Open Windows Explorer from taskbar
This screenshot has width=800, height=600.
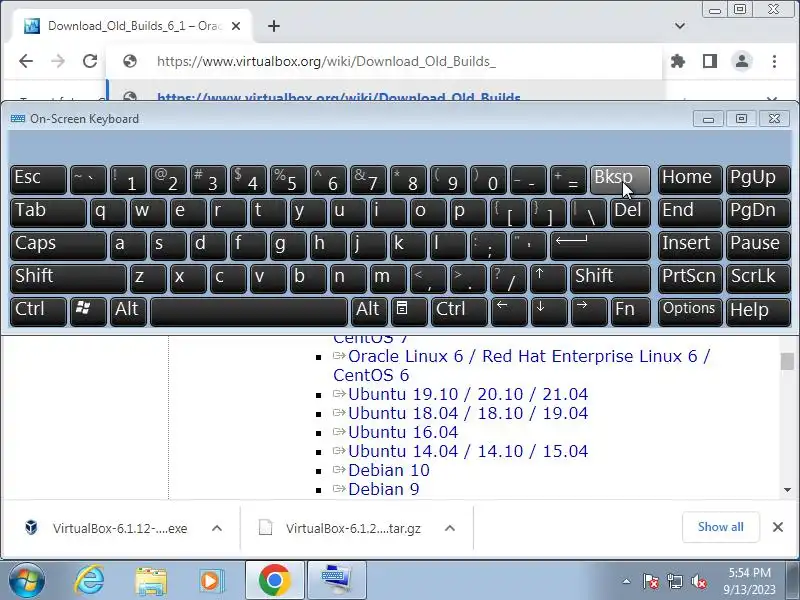point(151,581)
